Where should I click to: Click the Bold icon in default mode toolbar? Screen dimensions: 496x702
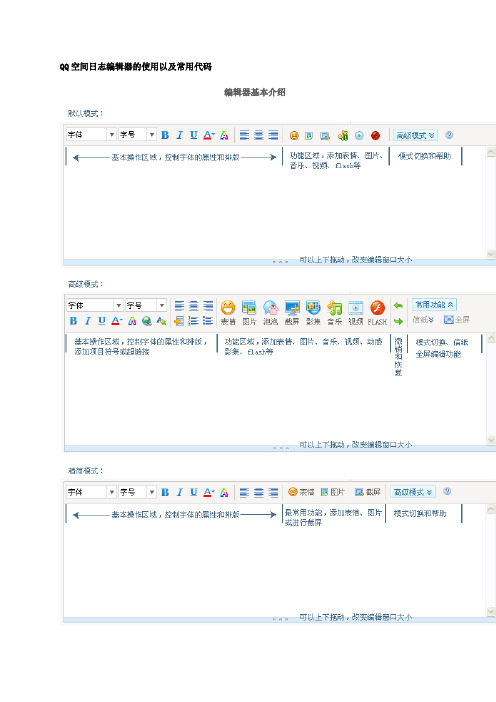pos(165,135)
